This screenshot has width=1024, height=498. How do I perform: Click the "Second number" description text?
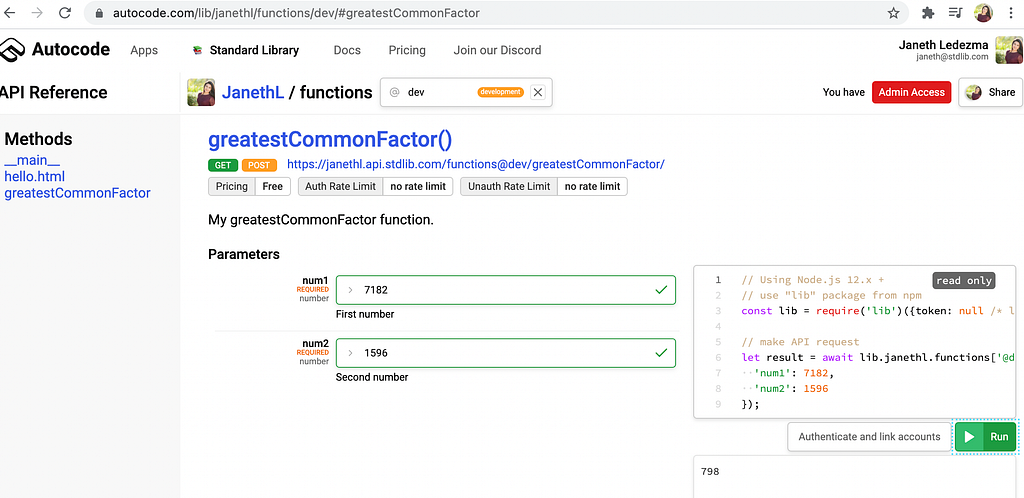pos(372,377)
